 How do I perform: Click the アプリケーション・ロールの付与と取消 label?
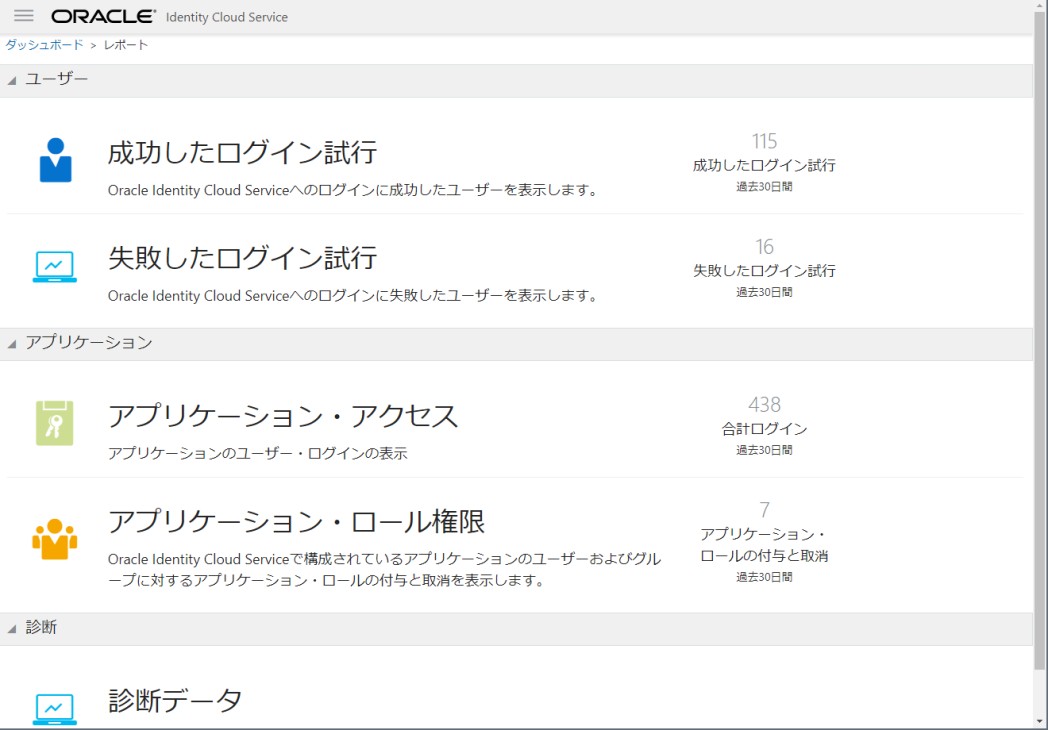coord(764,545)
